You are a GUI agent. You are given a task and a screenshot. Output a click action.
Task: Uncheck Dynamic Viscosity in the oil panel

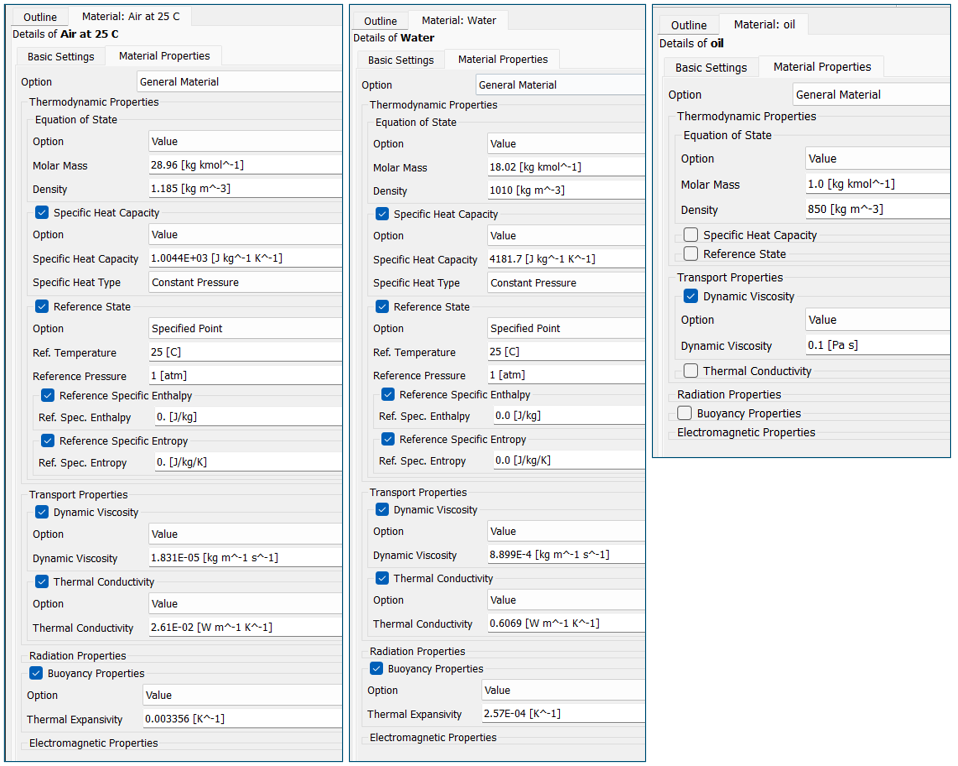tap(691, 296)
